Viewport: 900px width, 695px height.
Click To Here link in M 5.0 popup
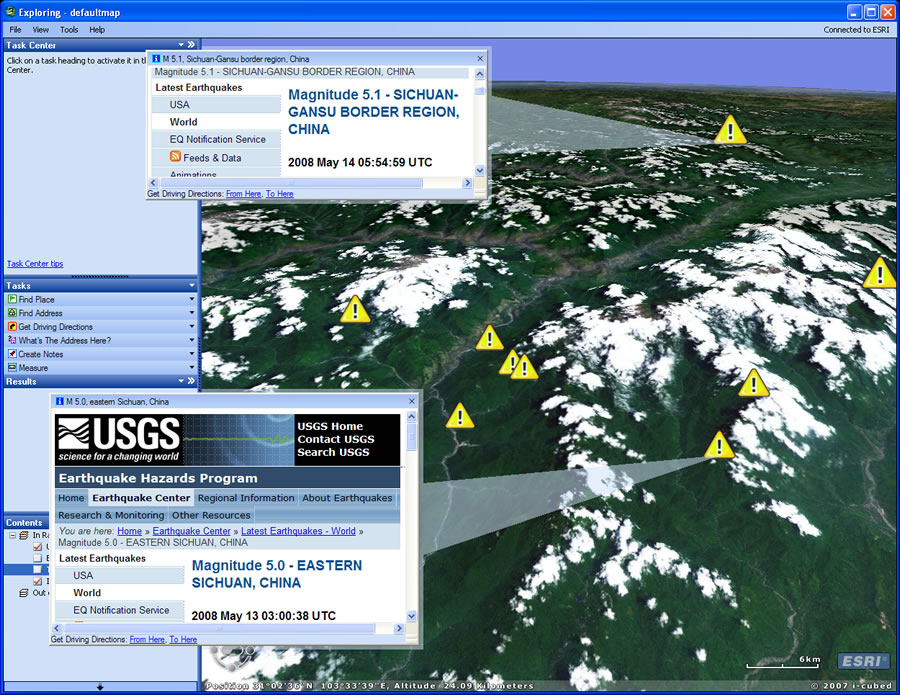tap(183, 639)
